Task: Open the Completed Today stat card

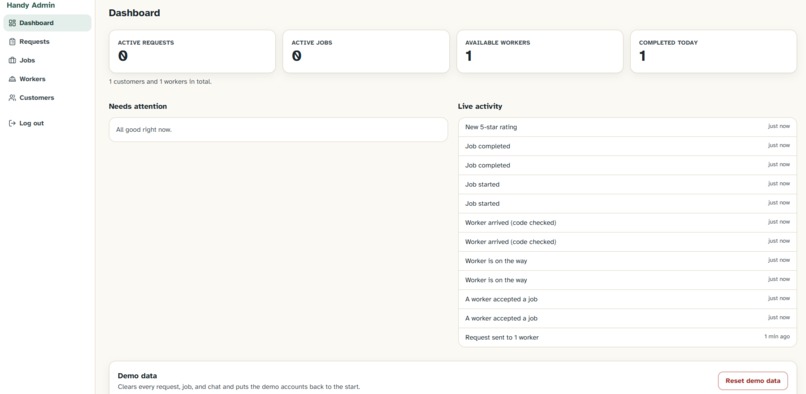Action: (713, 51)
